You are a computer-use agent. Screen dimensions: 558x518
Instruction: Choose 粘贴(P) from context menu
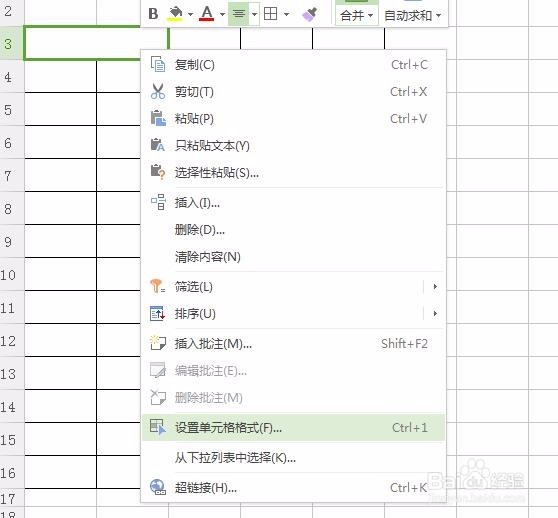pos(293,119)
